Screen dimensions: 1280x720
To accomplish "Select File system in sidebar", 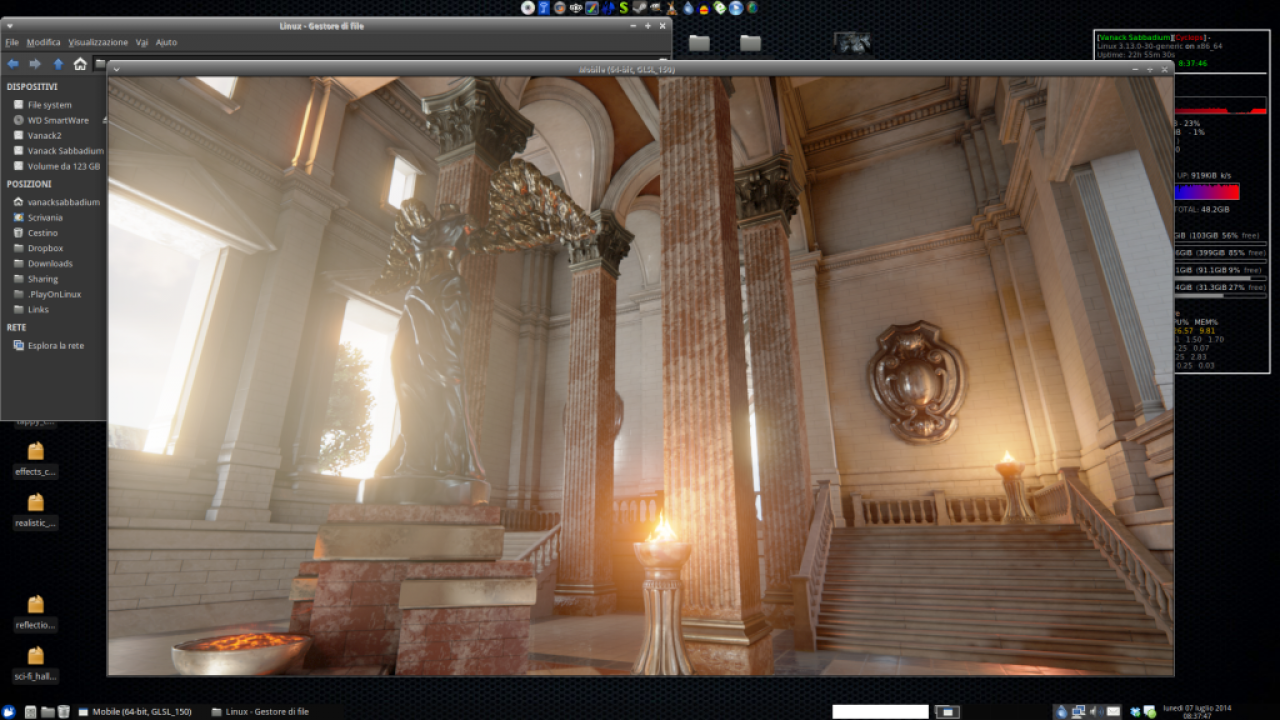I will click(50, 105).
